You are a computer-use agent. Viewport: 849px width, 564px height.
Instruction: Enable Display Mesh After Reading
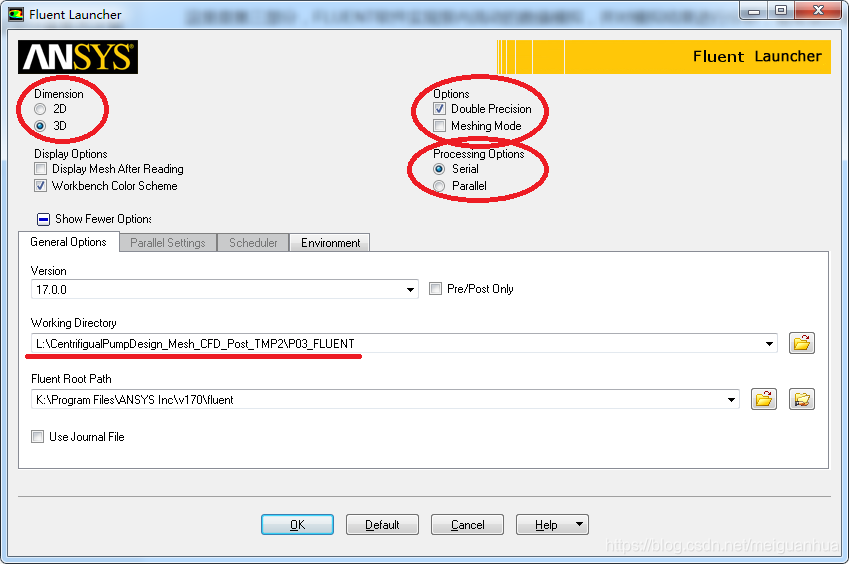tap(41, 169)
